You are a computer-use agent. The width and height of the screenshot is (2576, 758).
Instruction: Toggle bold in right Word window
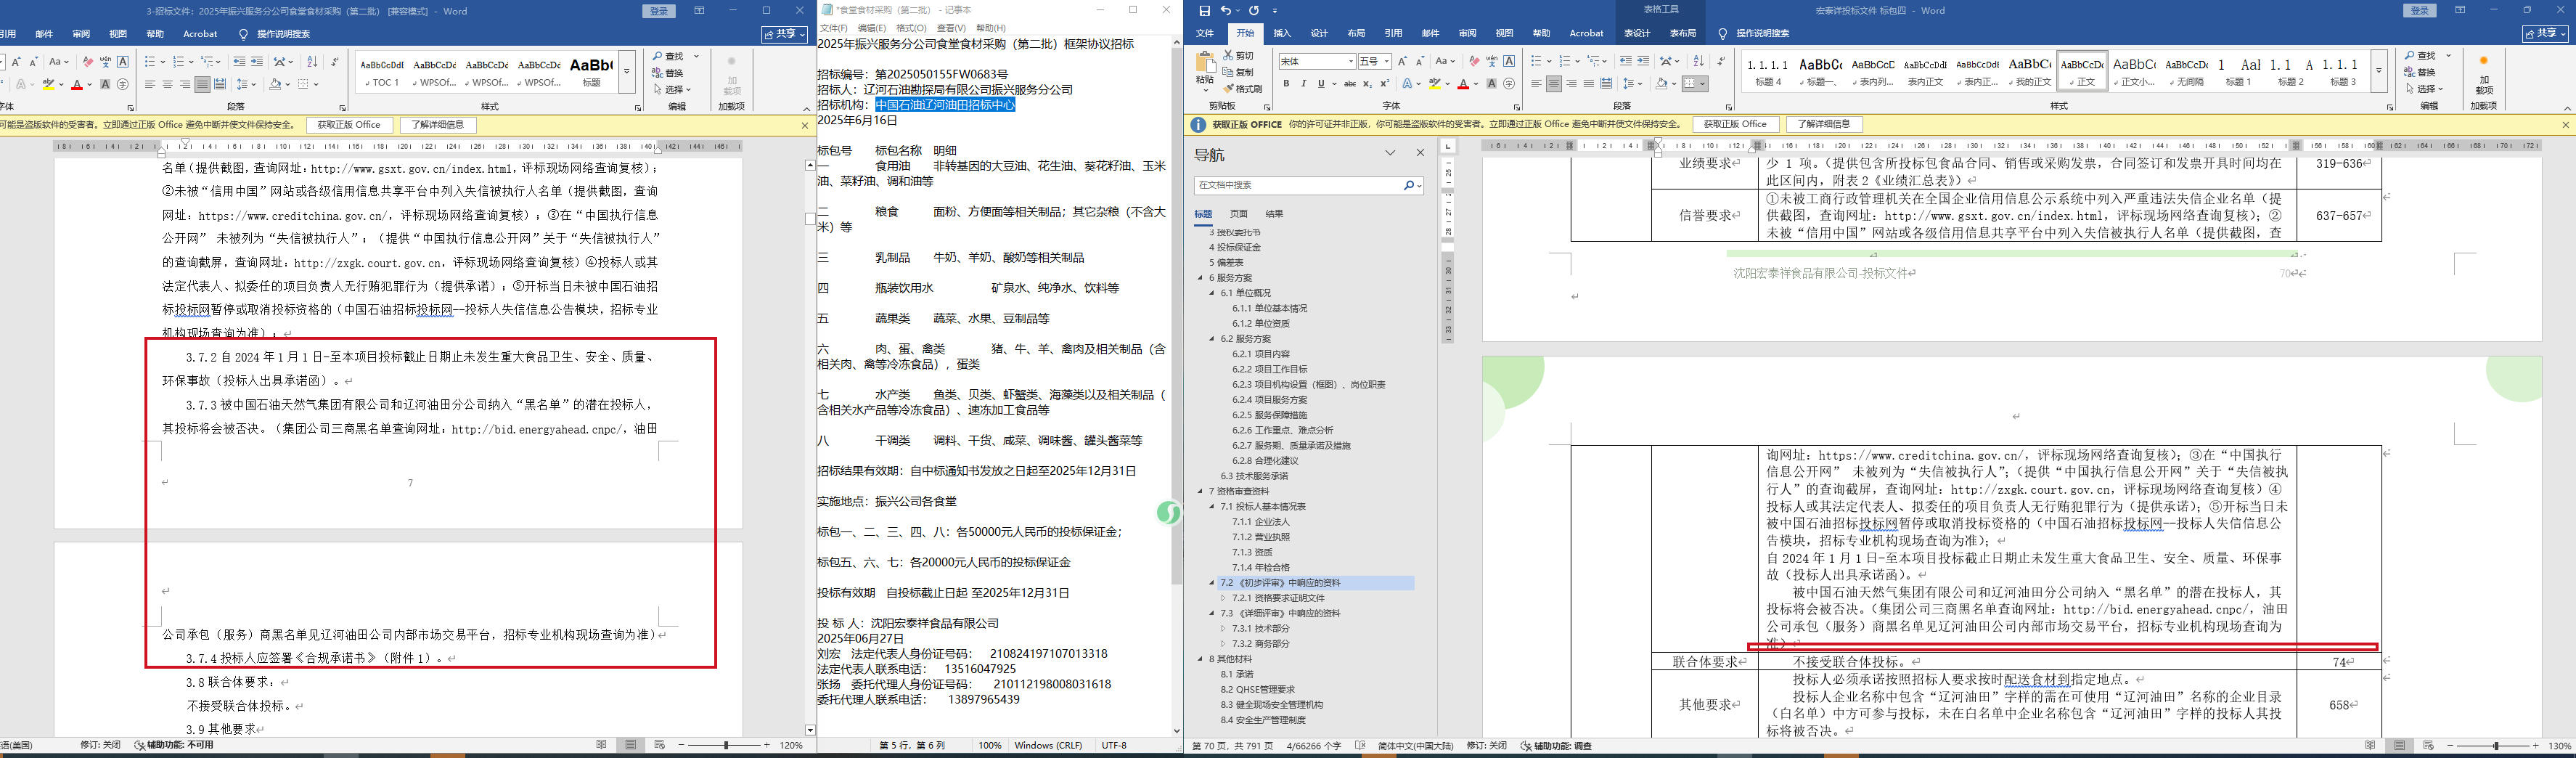click(x=1286, y=84)
